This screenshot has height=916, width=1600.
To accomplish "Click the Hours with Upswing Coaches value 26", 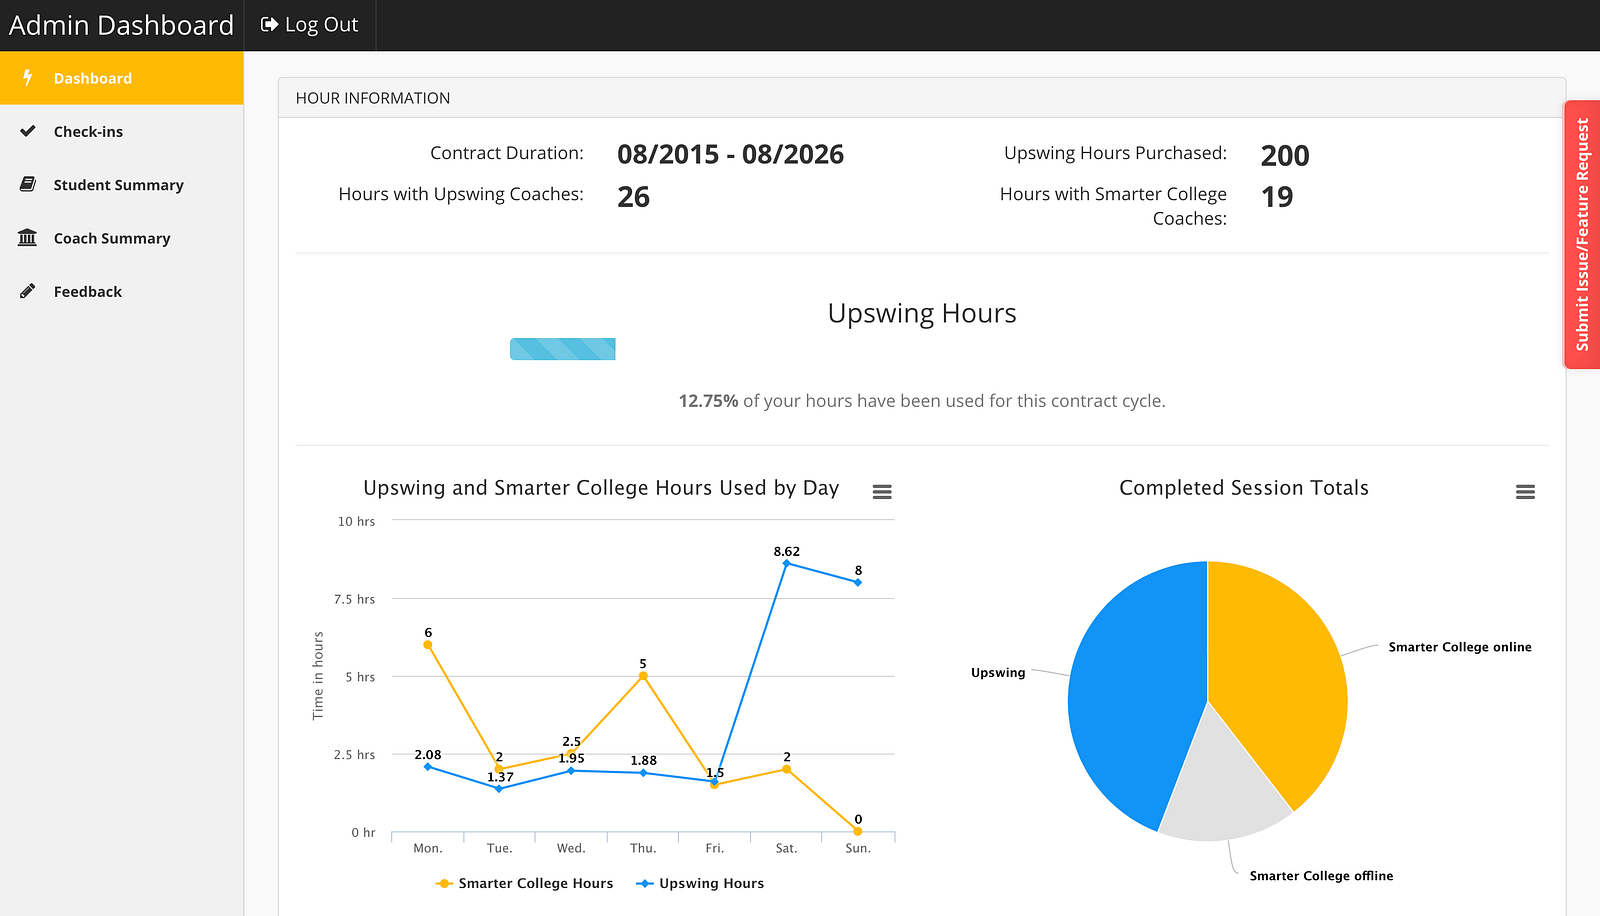I will click(x=633, y=196).
